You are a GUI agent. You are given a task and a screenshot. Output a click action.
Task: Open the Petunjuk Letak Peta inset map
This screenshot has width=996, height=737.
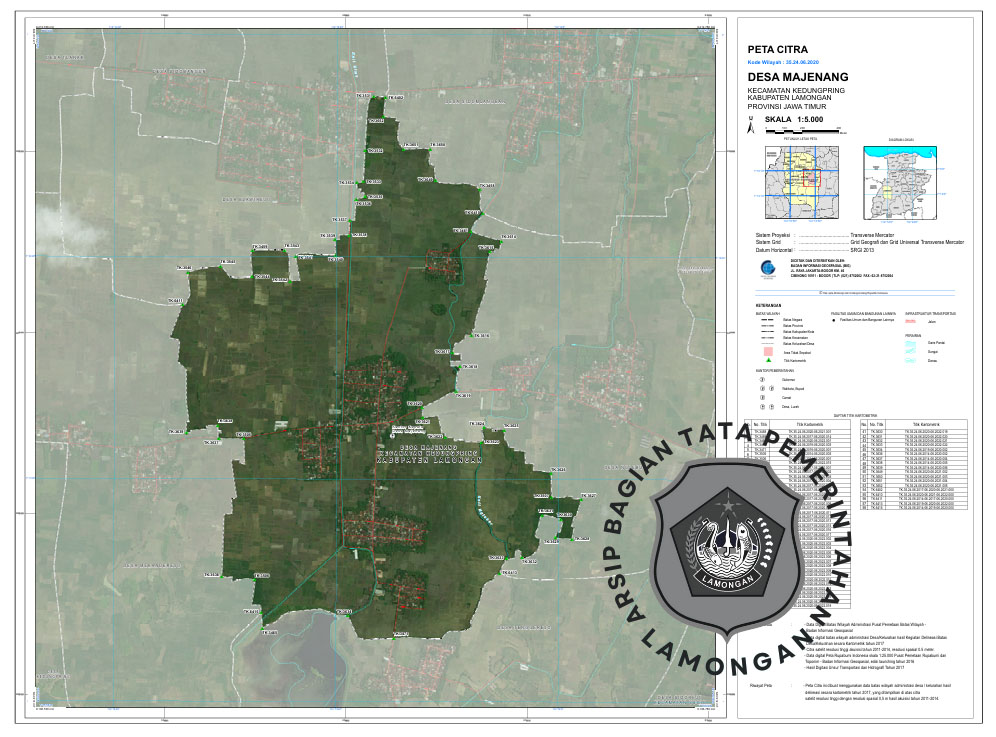[793, 181]
